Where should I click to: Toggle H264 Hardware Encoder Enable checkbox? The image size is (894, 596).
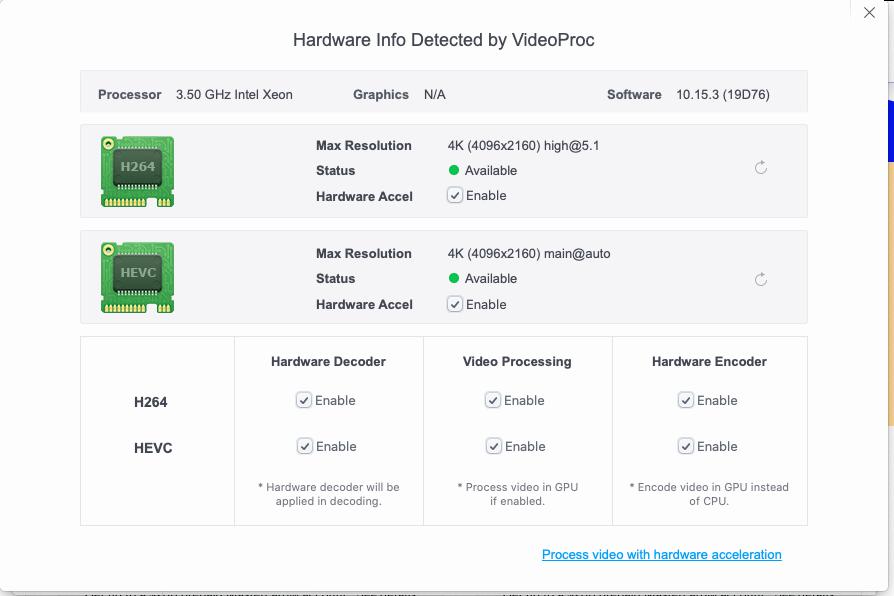click(686, 401)
